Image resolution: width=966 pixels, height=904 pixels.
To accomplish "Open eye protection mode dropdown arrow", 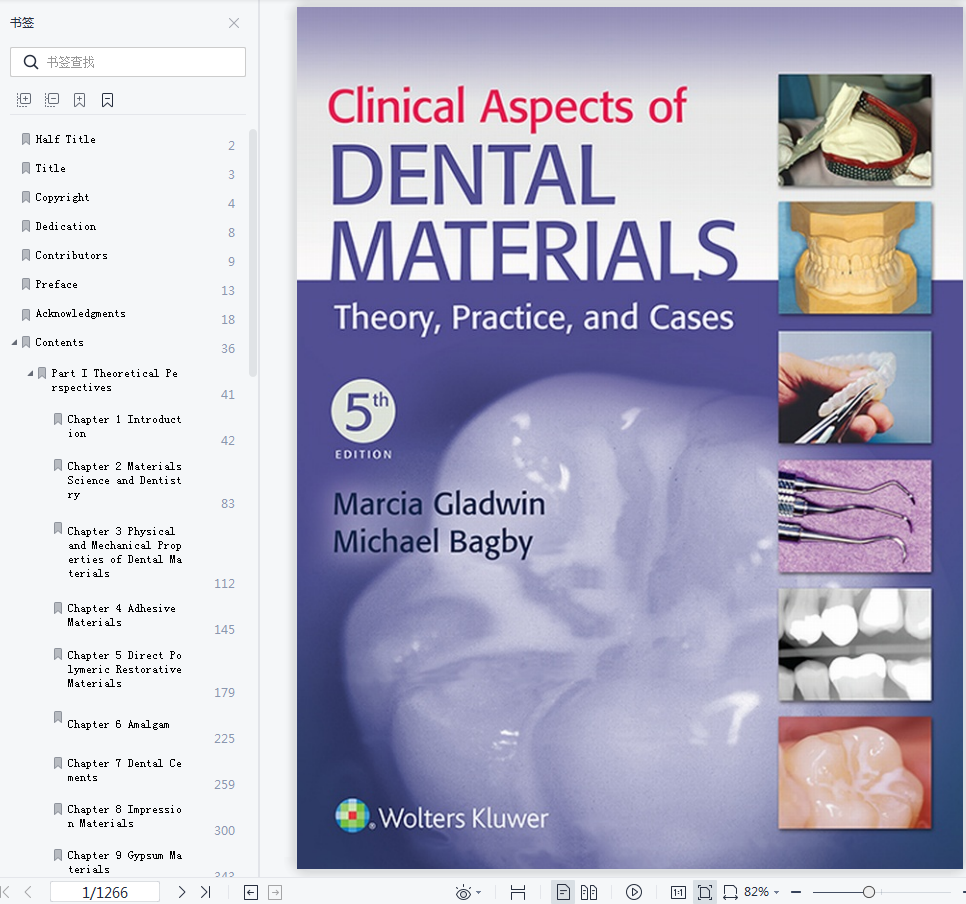I will [479, 892].
